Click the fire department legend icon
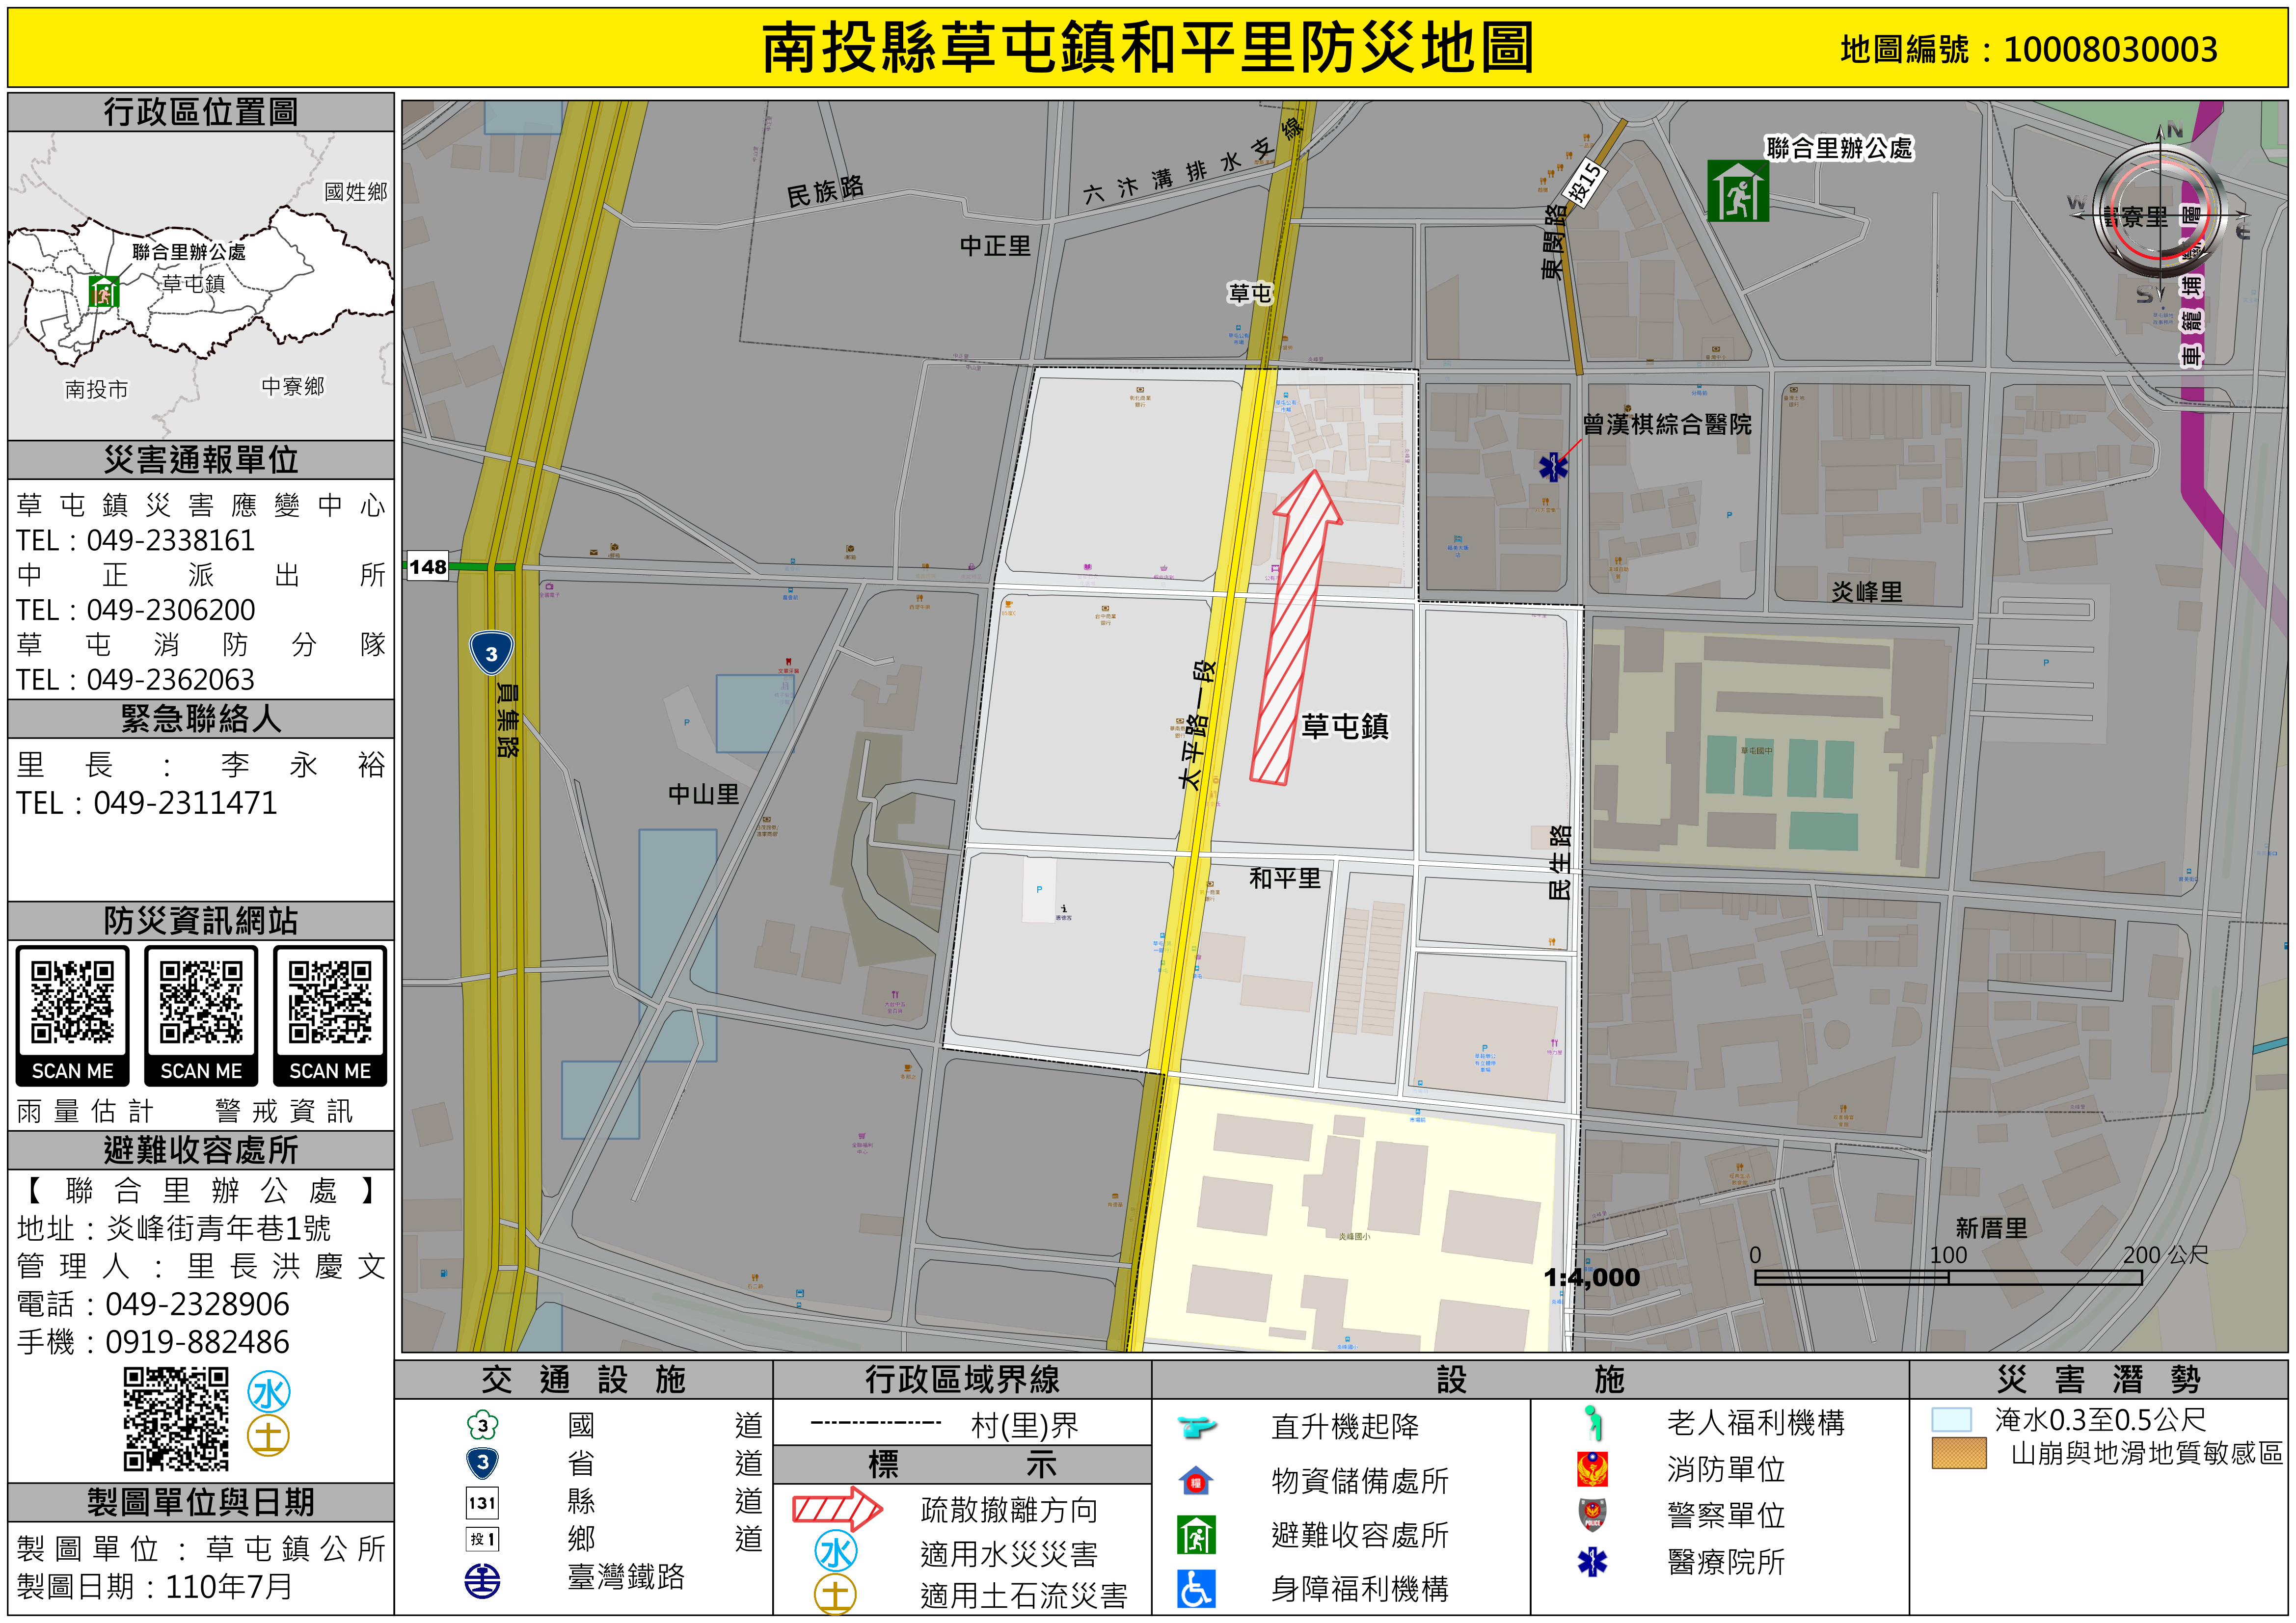Screen dimensions: 2296x1623 tap(1592, 1469)
